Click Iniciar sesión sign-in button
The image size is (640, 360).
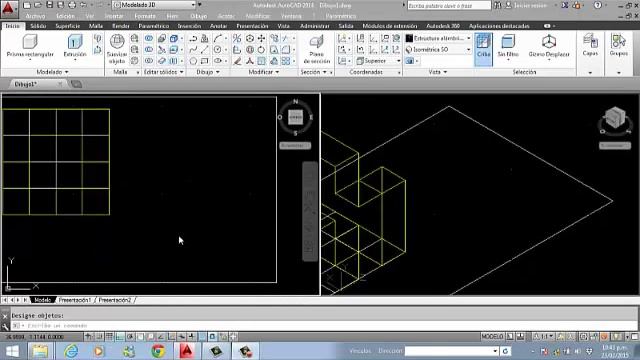click(530, 5)
